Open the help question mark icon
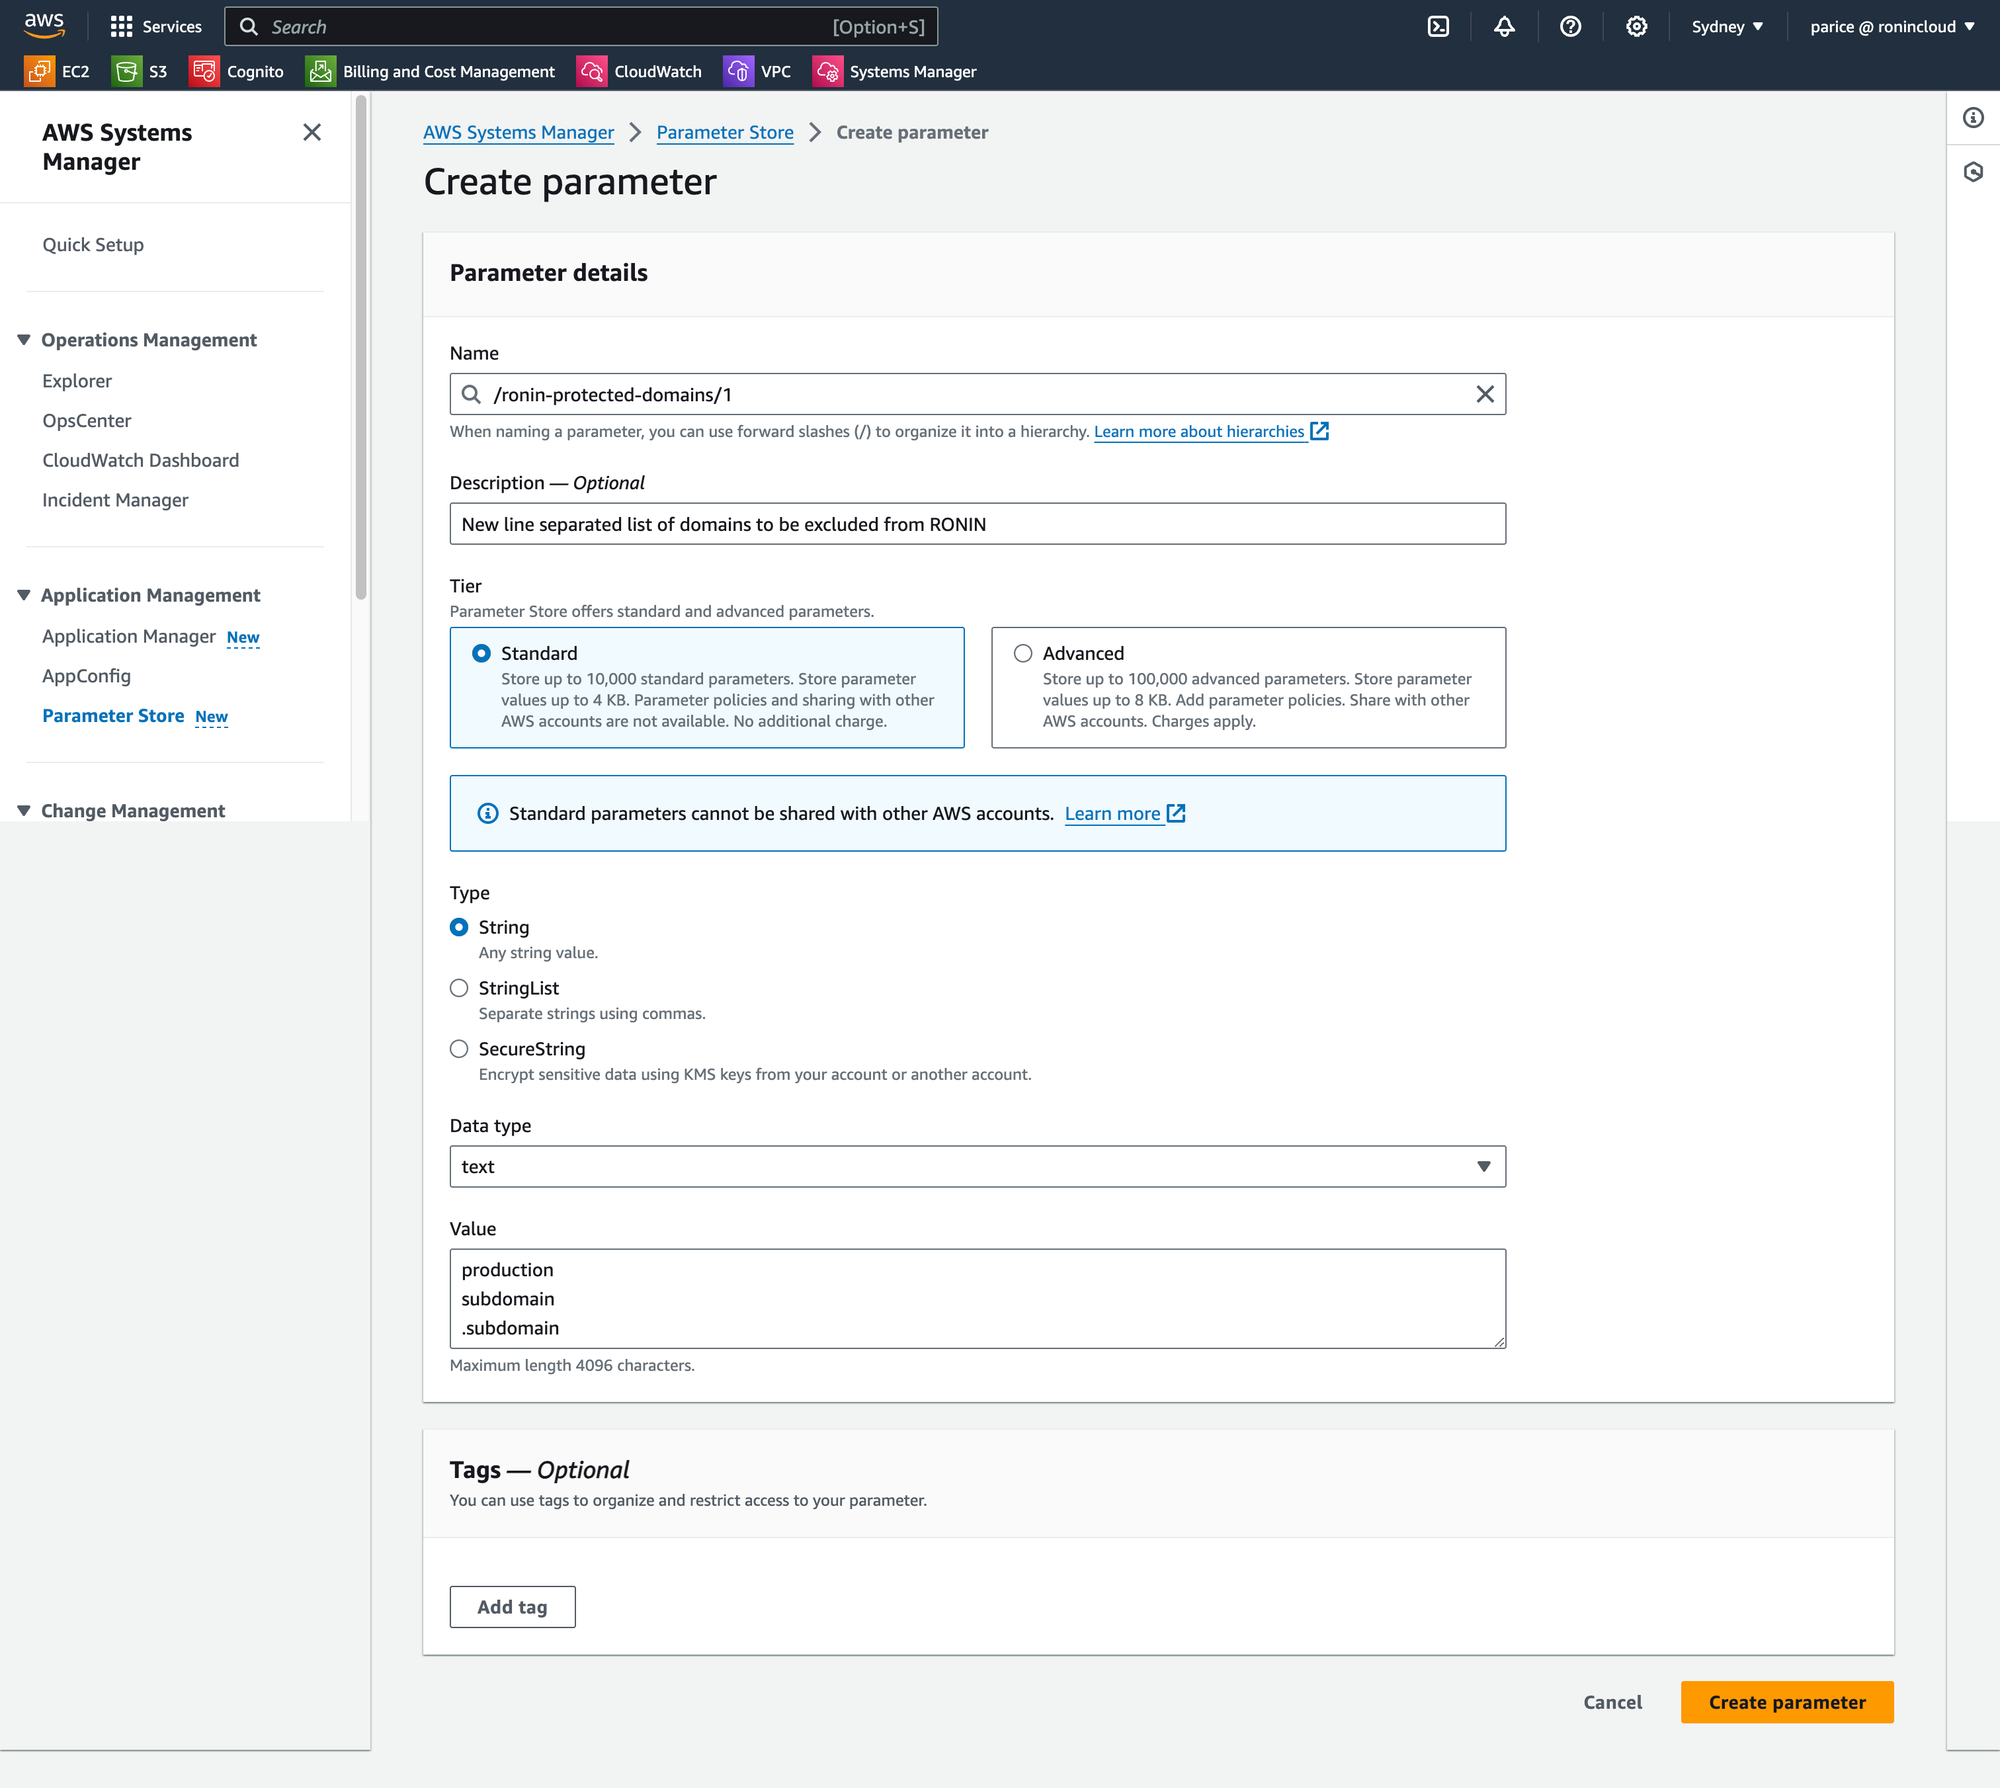2000x1788 pixels. [x=1570, y=27]
